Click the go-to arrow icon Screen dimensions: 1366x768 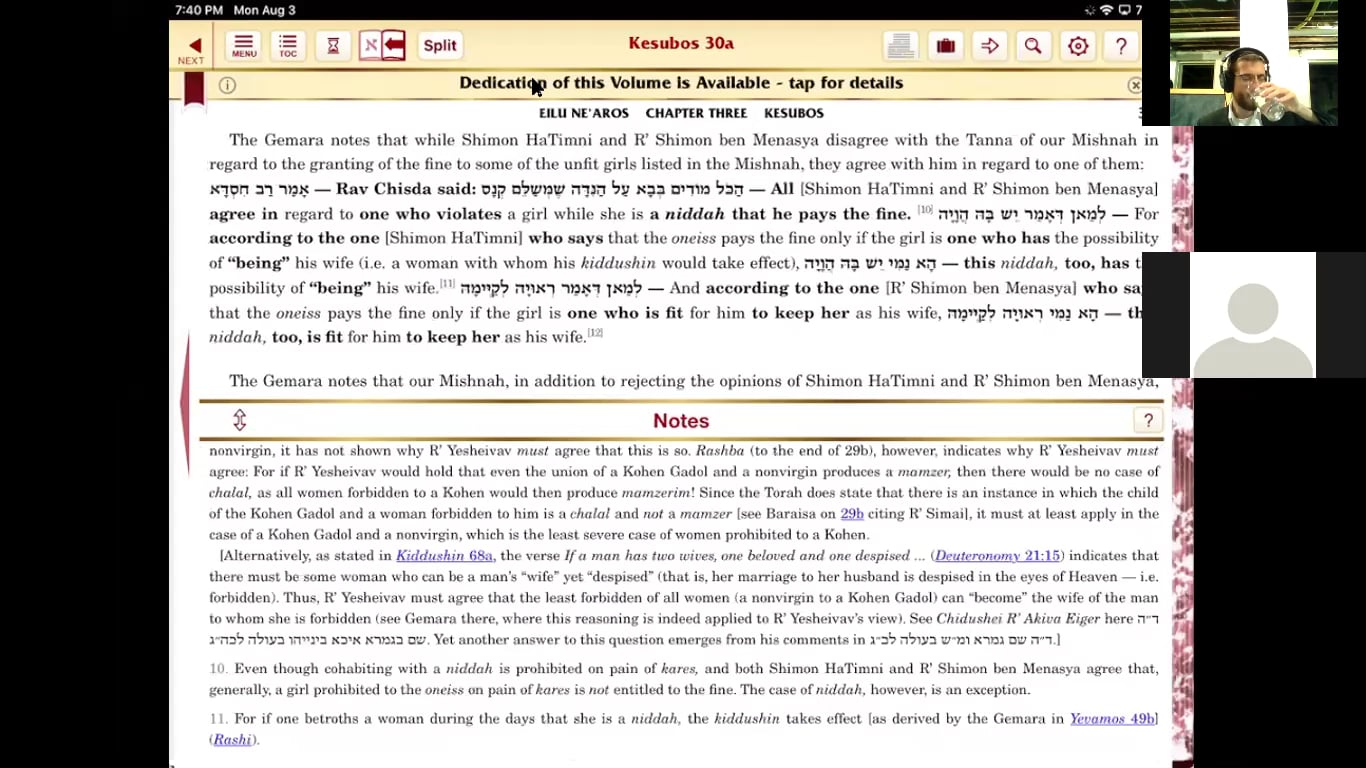coord(990,46)
